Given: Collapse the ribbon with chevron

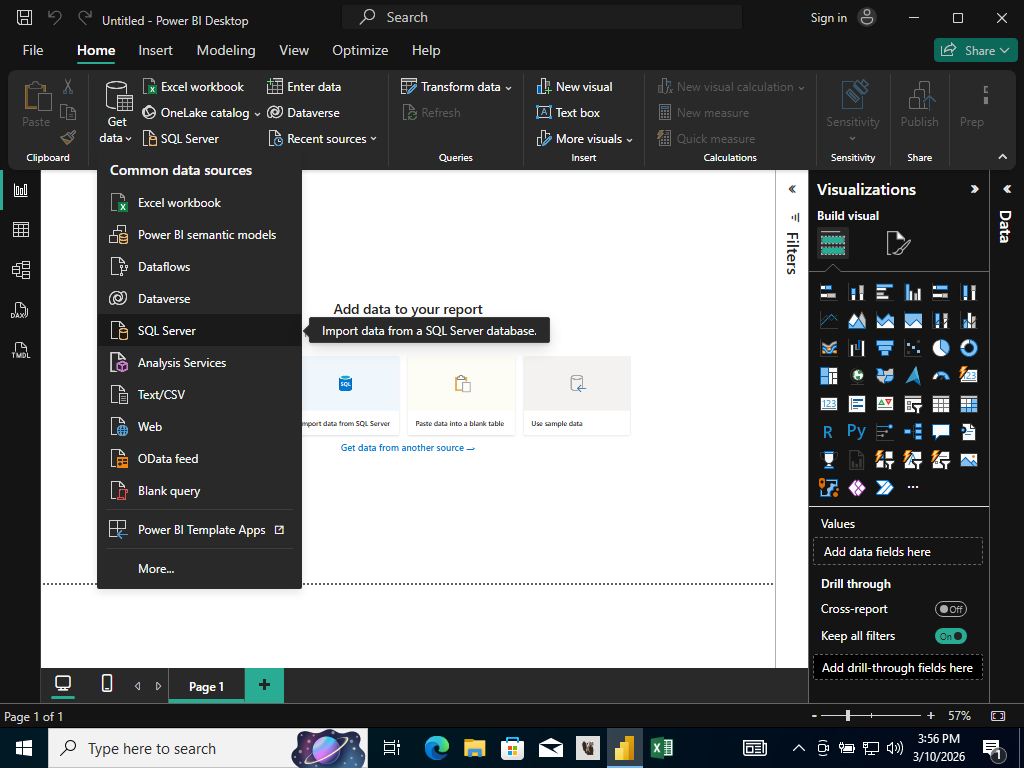Looking at the screenshot, I should pos(1002,157).
